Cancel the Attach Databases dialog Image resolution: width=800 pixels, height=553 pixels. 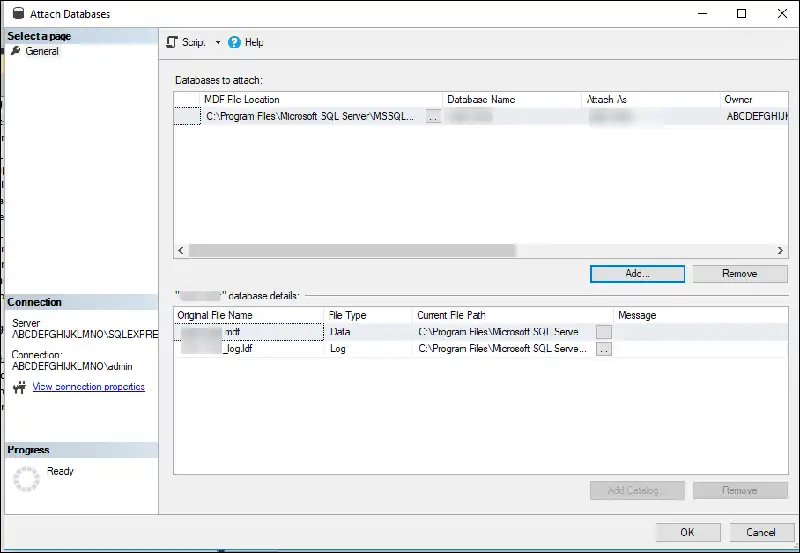tap(761, 532)
